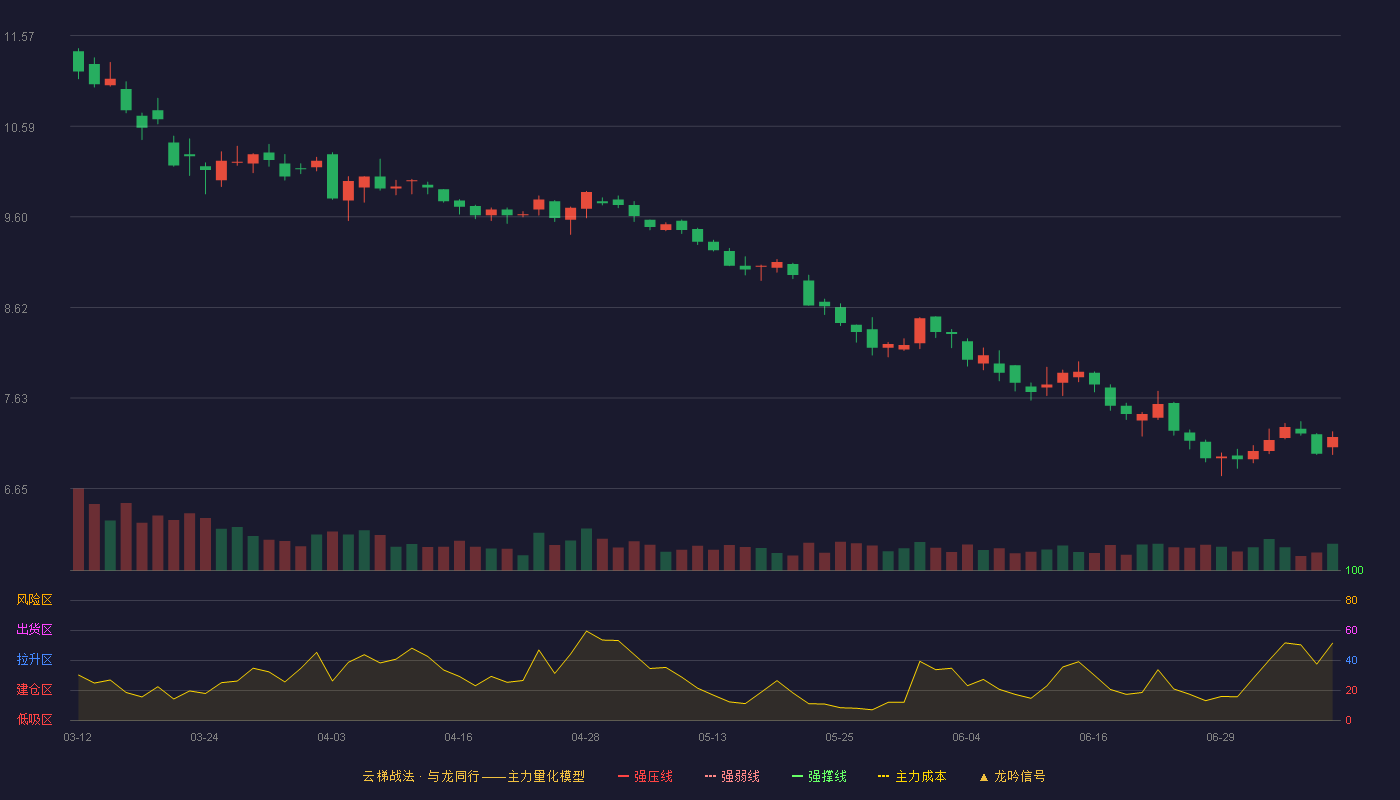Click the red 20 indicator scale value
1400x800 pixels.
[1351, 690]
